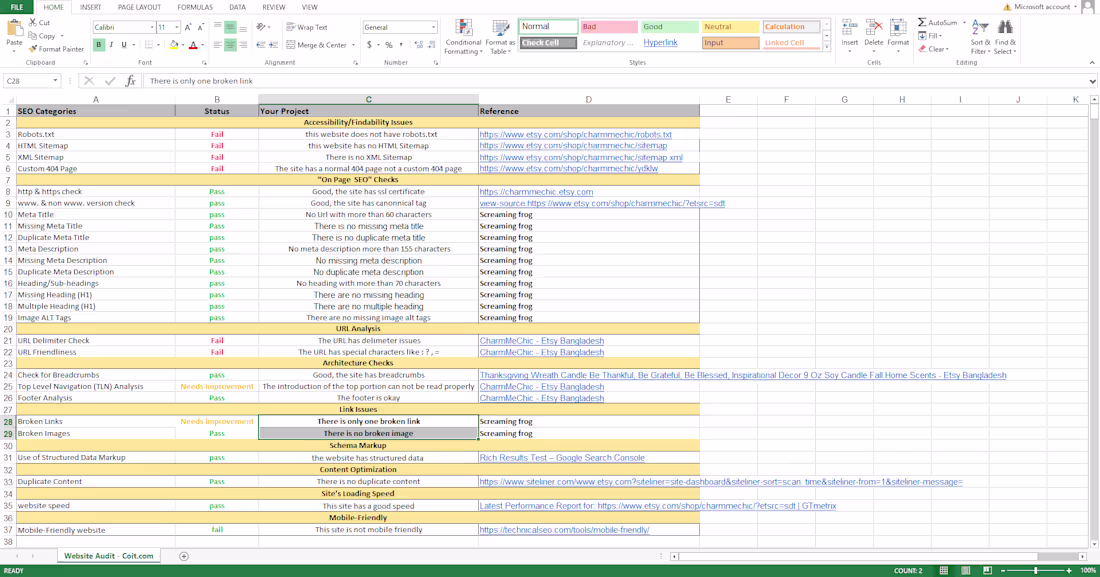
Task: Open the font size dropdown
Action: click(176, 27)
